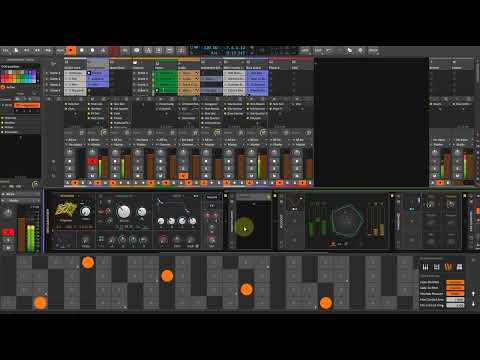Toggle the red record arm button on the second mixer track

92,161
